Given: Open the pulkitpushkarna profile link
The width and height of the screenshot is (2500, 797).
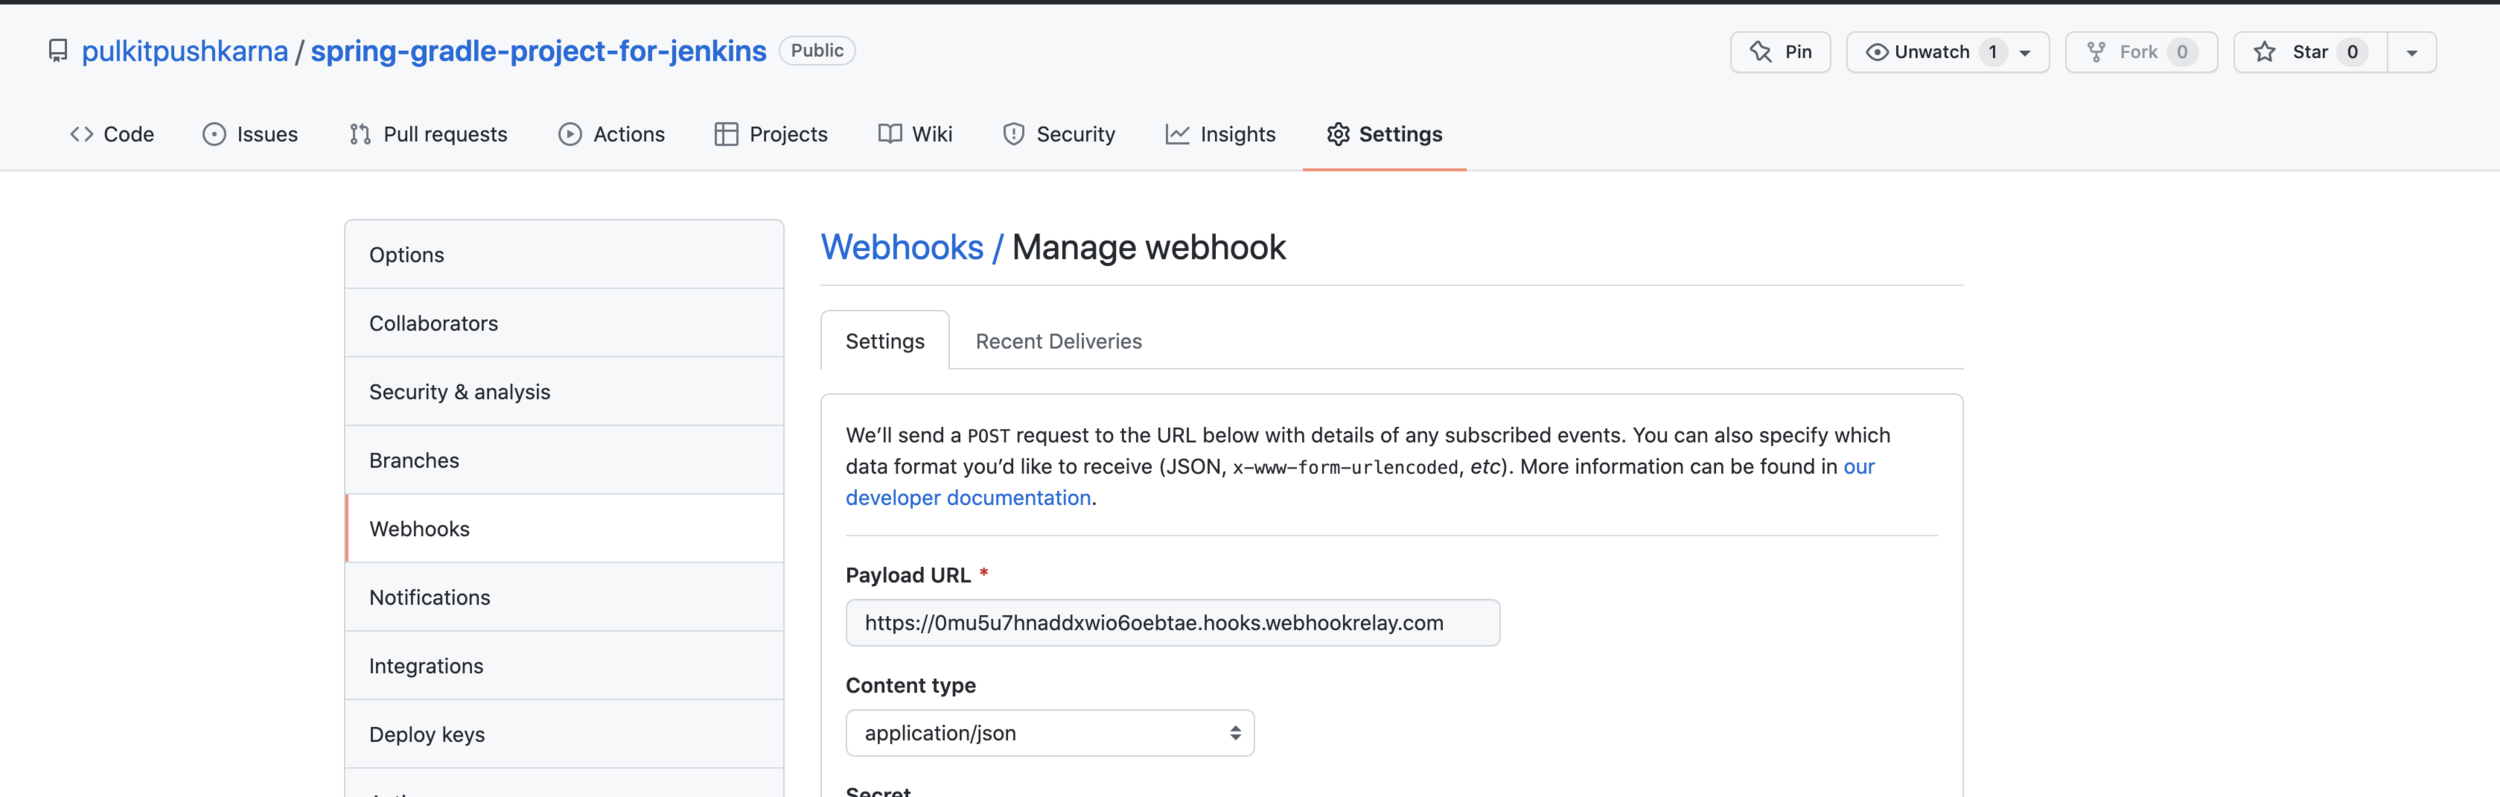Looking at the screenshot, I should point(185,51).
